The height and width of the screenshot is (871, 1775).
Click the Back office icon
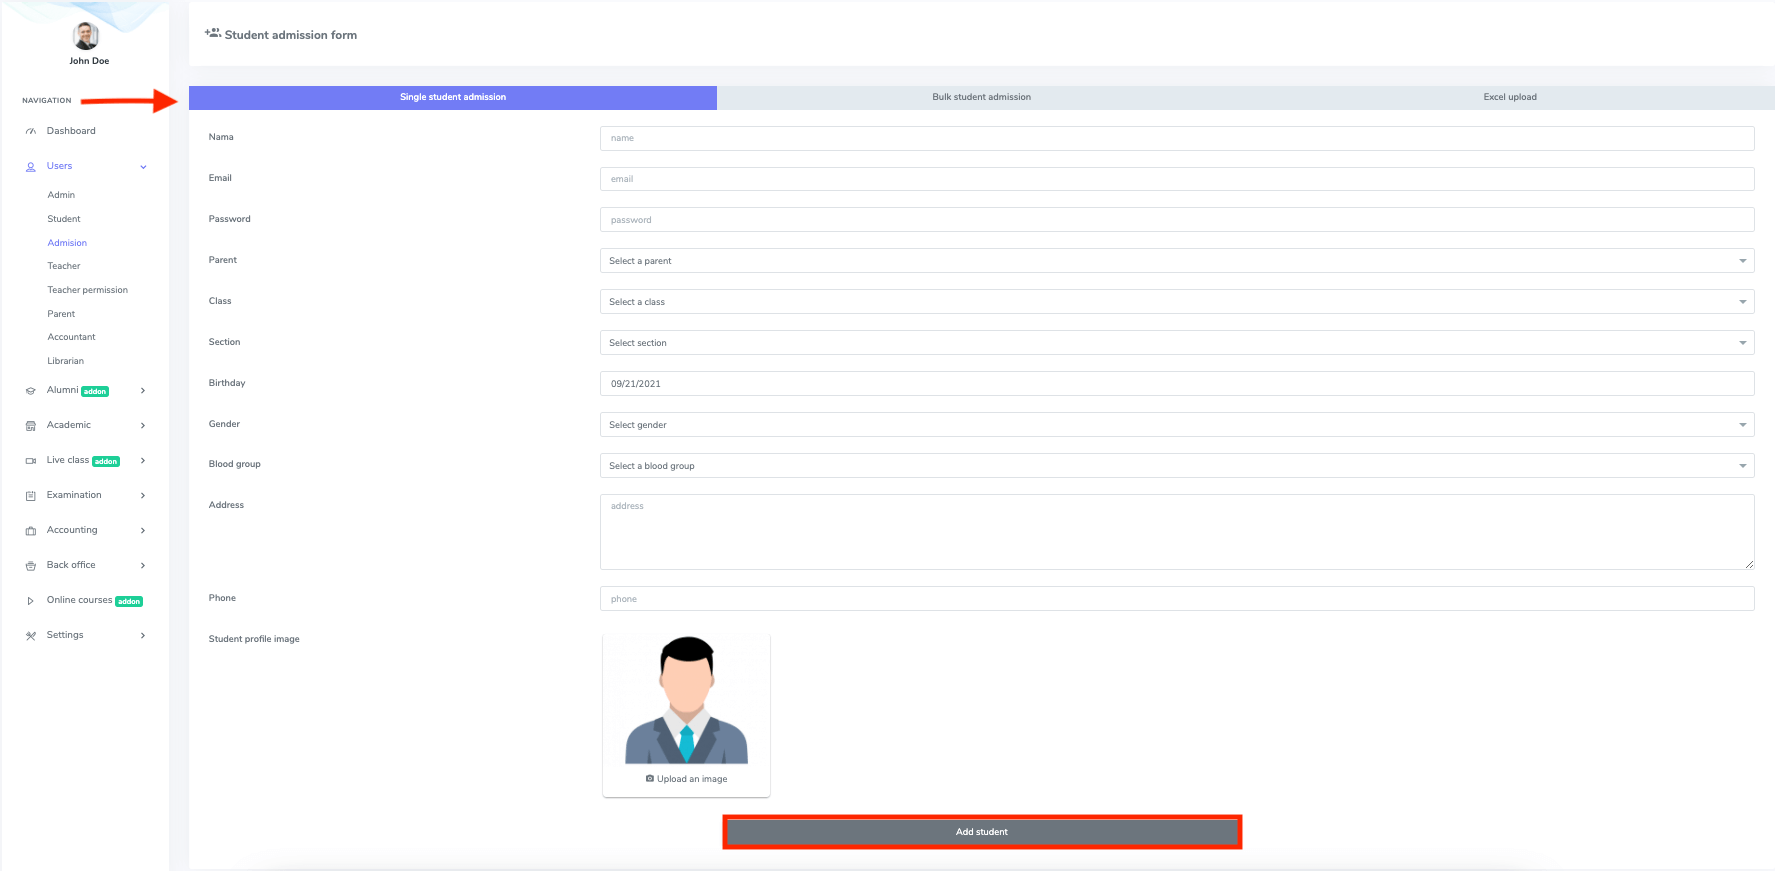[31, 566]
